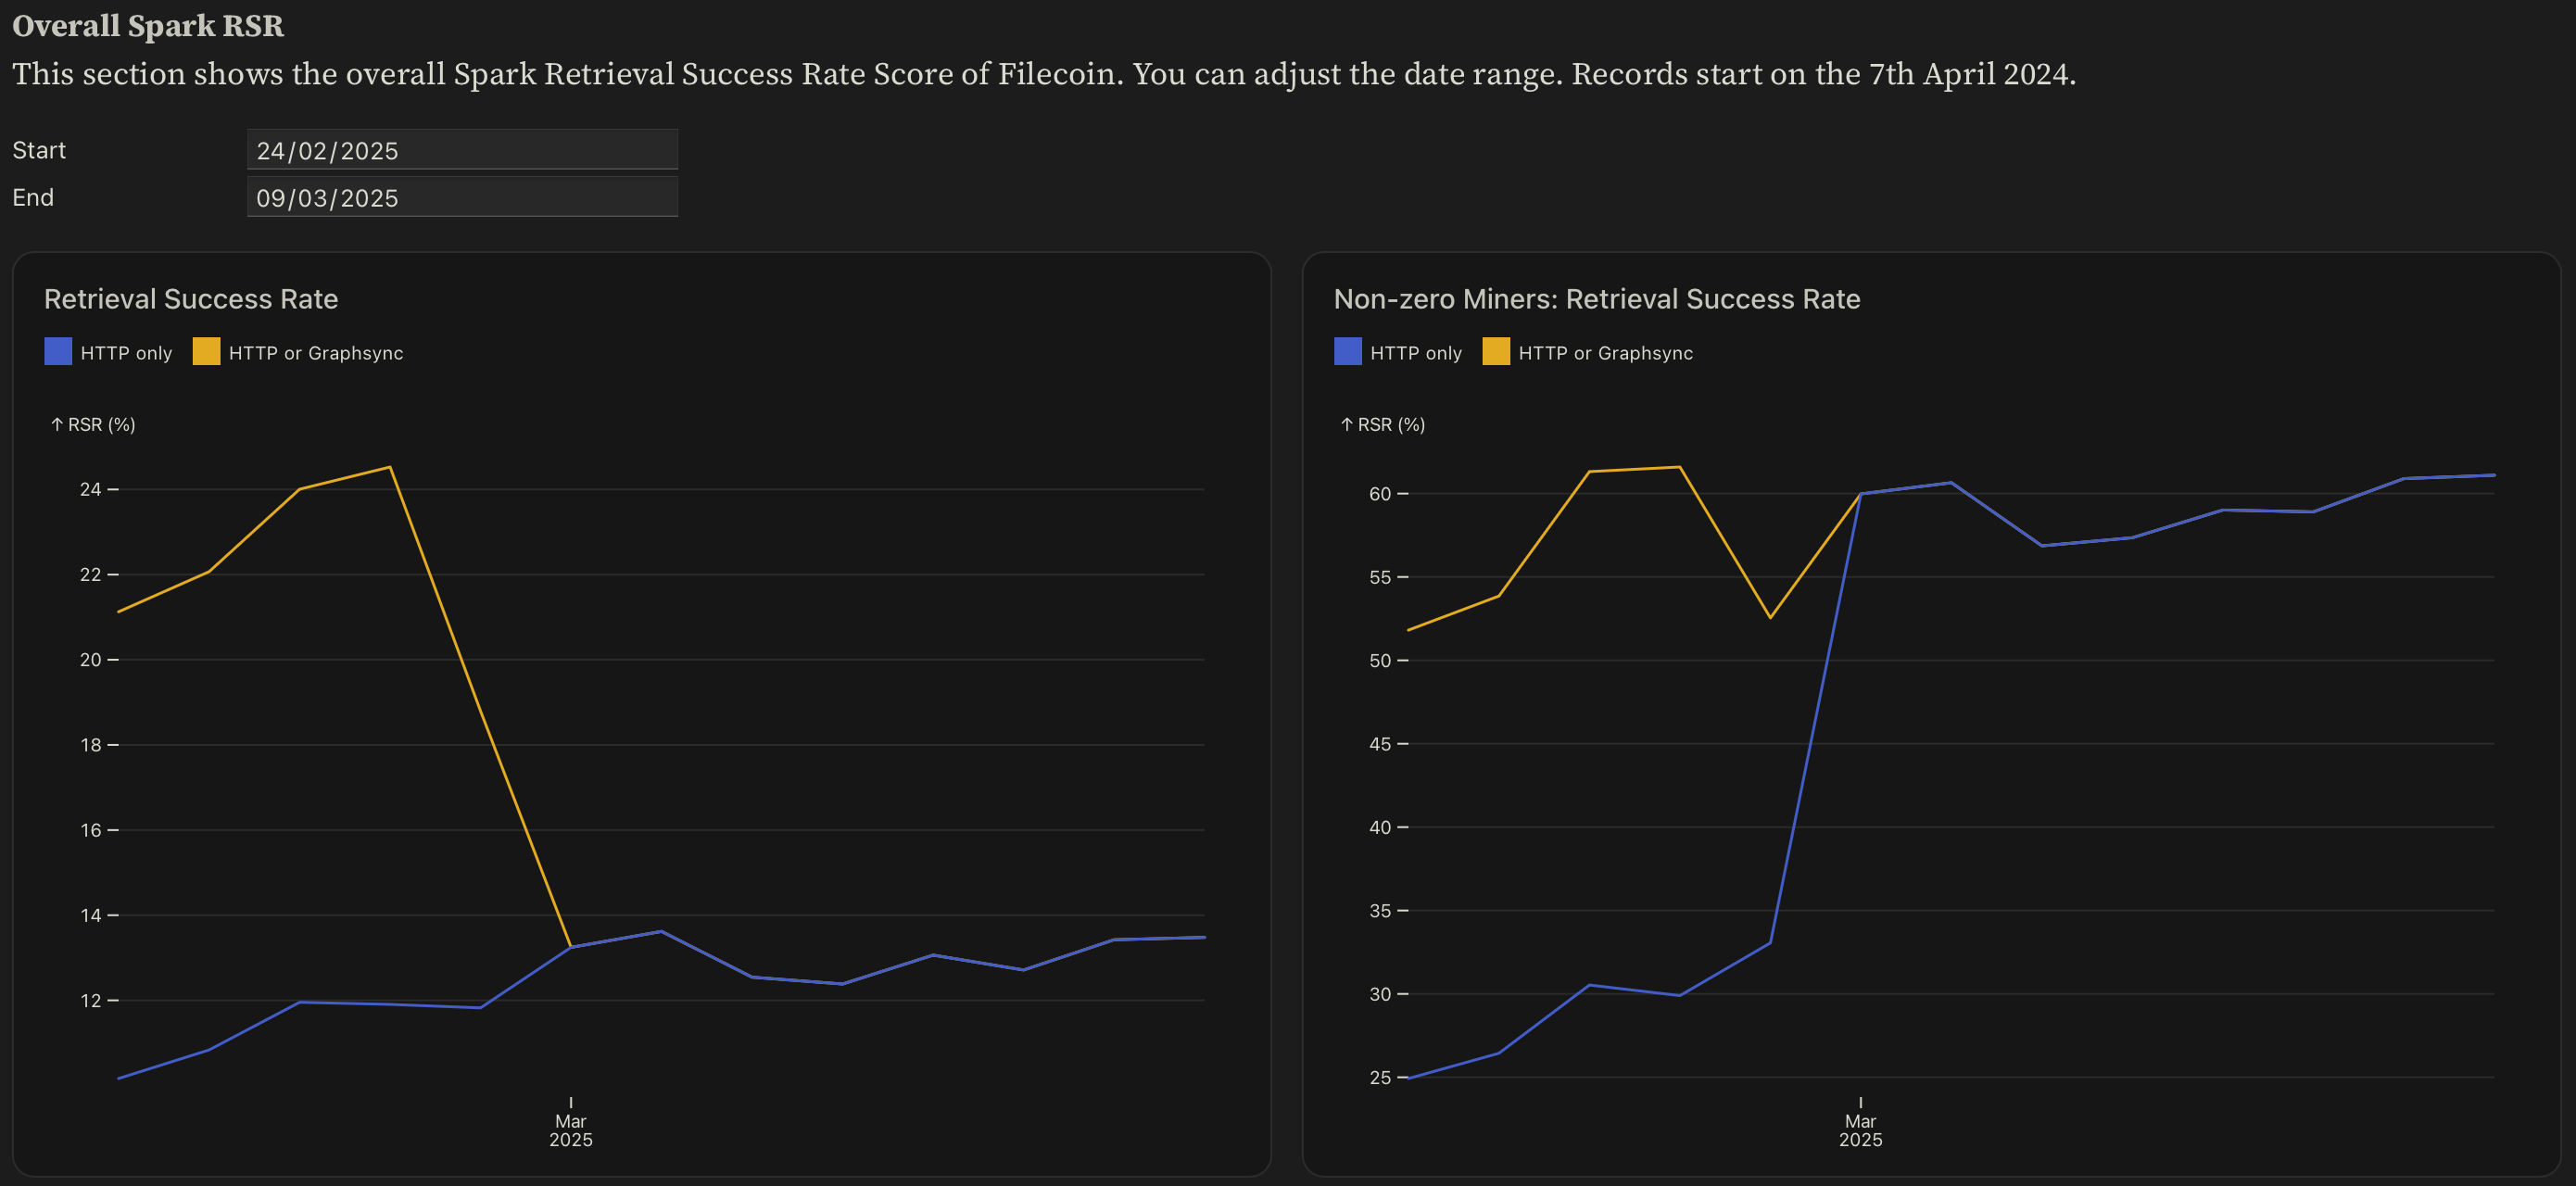Click the RSR (%) axis label, right chart
Image resolution: width=2576 pixels, height=1186 pixels.
[1383, 425]
